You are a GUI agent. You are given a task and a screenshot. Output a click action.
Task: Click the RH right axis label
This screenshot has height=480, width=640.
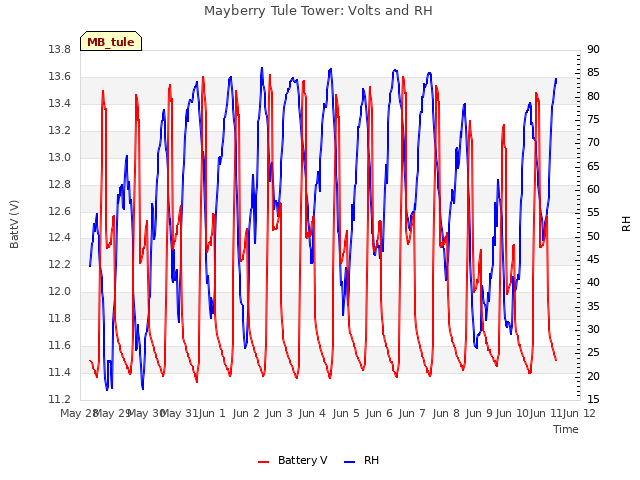(x=626, y=224)
